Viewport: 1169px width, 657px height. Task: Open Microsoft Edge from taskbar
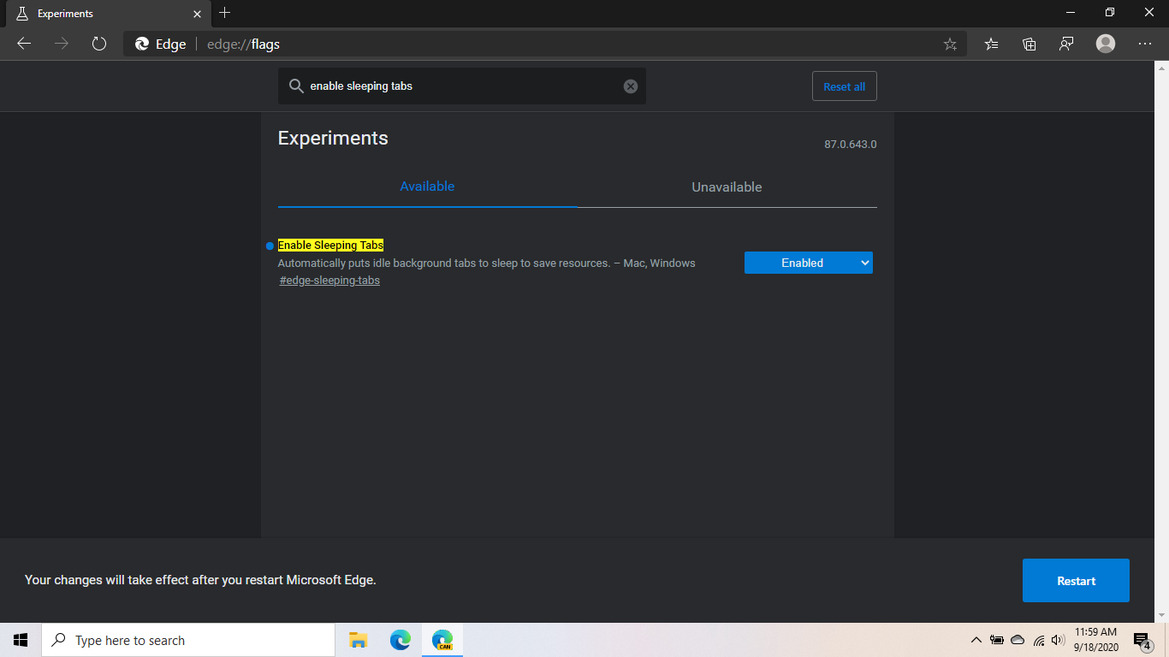pyautogui.click(x=400, y=640)
